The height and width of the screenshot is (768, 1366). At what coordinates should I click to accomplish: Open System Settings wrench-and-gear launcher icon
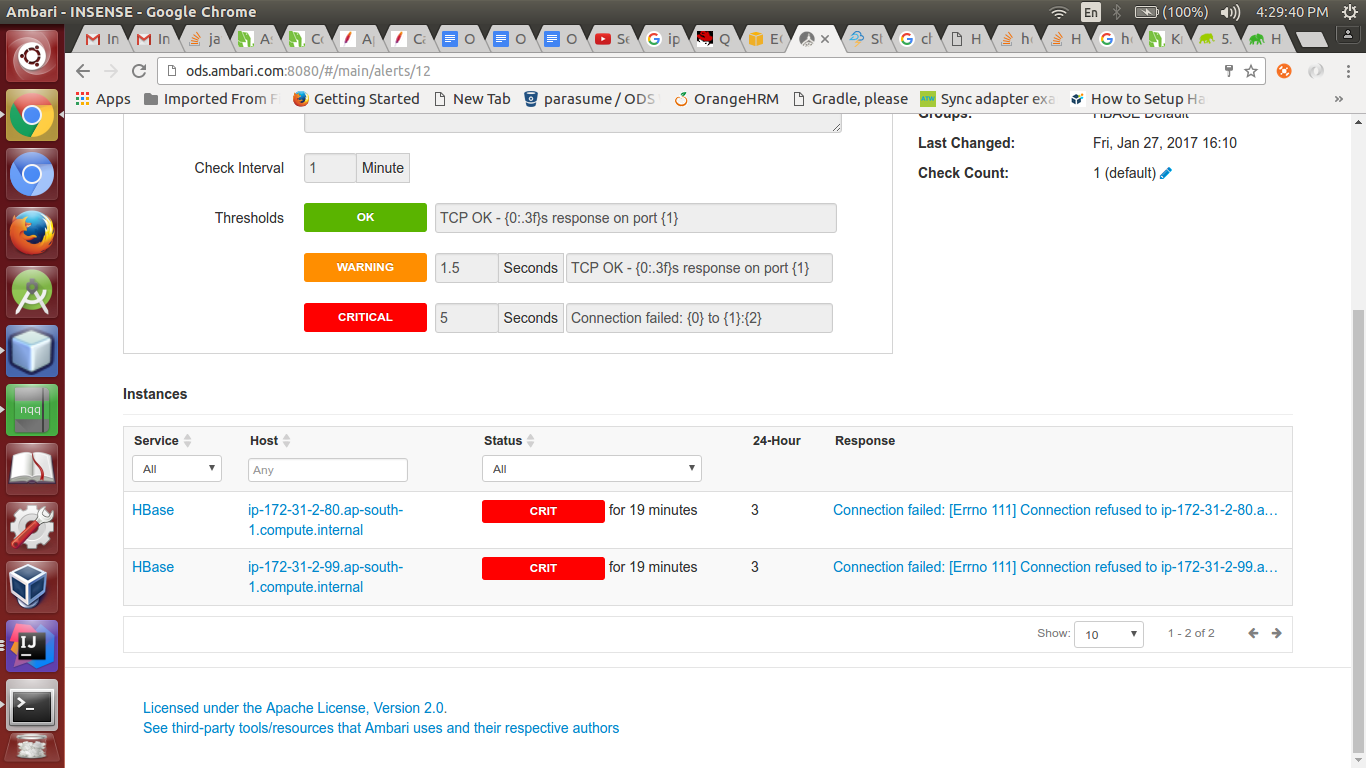pyautogui.click(x=32, y=528)
